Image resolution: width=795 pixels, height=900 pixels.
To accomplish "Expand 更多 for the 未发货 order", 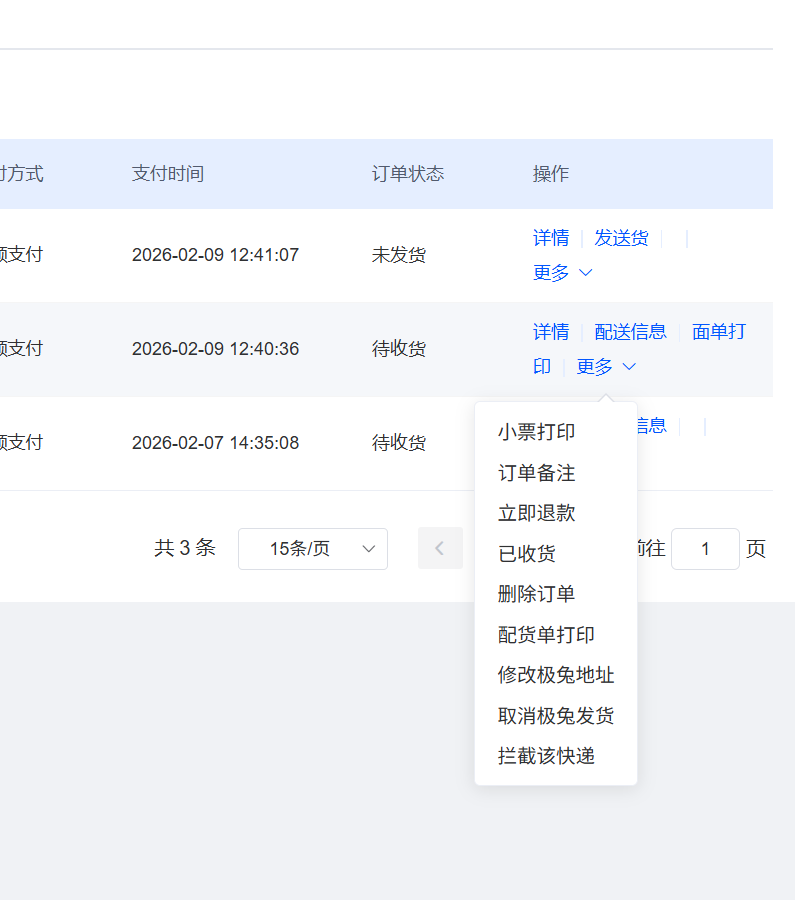I will click(563, 273).
